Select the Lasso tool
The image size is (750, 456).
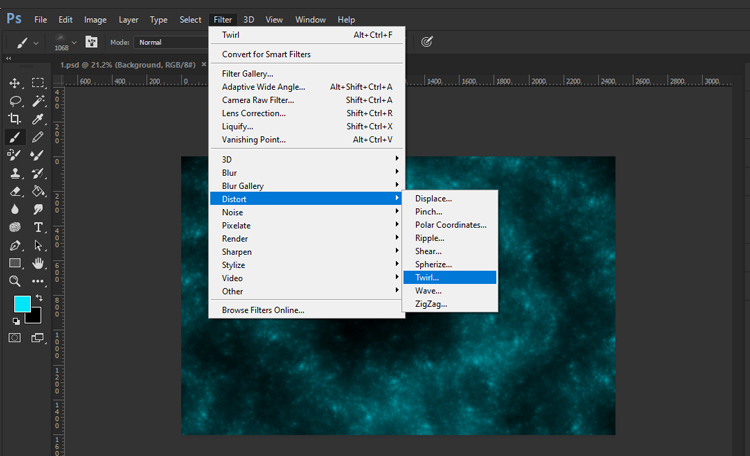coord(15,101)
